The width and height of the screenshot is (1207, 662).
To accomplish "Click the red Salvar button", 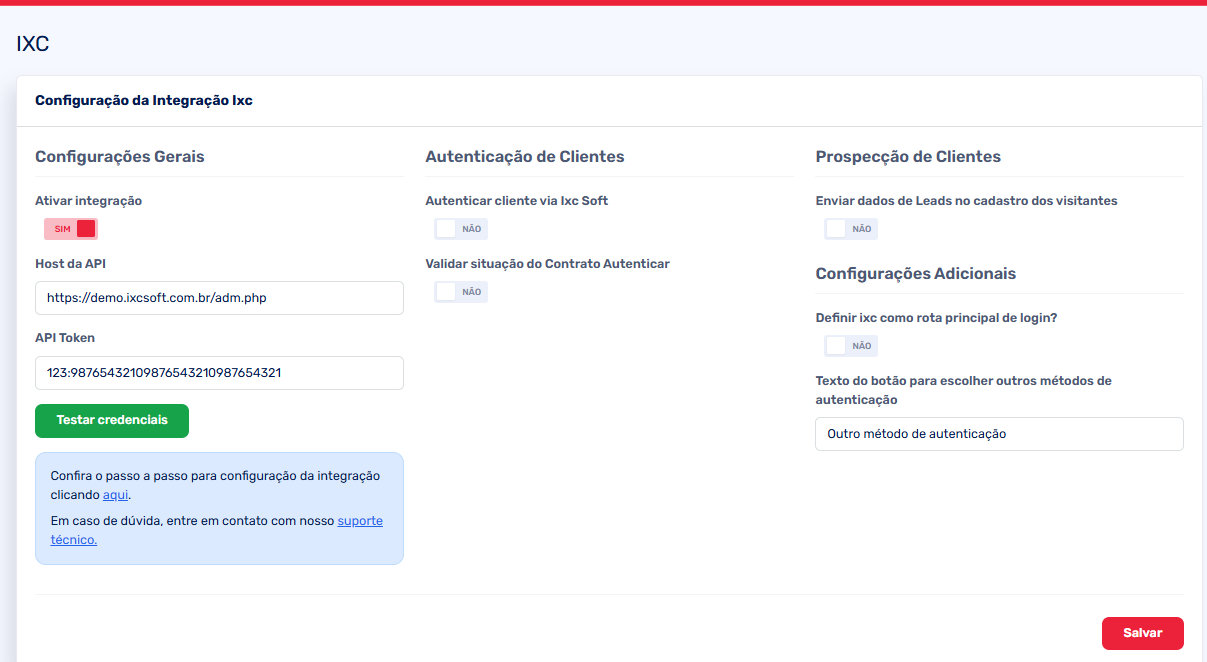I will (1142, 633).
